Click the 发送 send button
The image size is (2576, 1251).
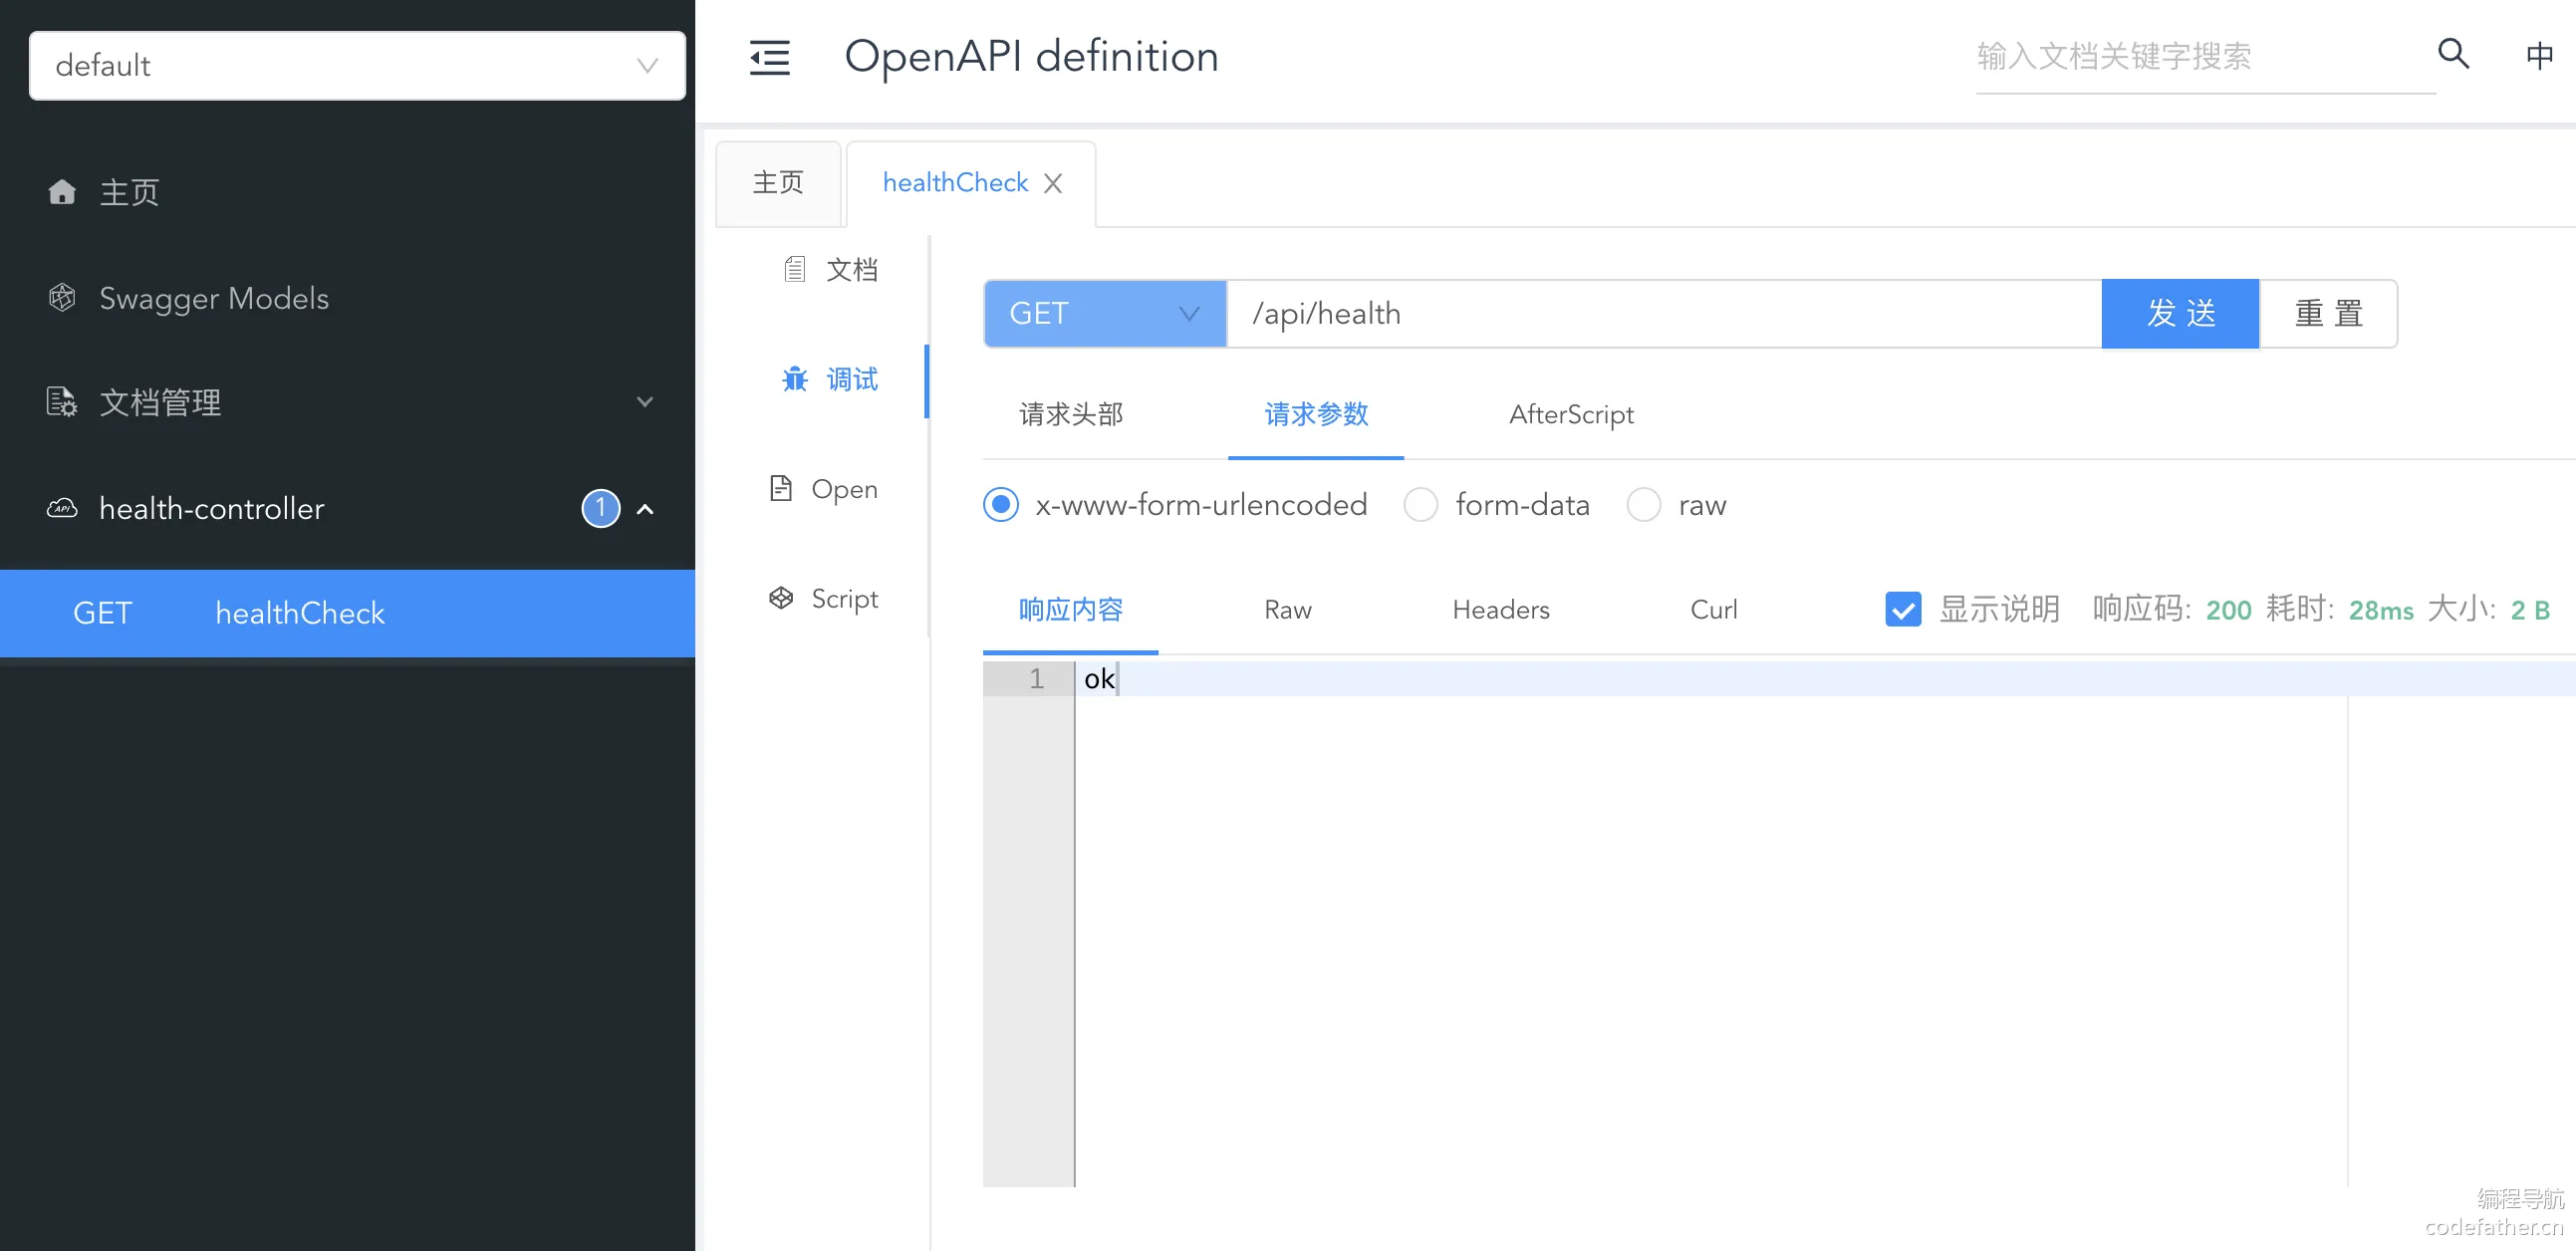pos(2180,314)
